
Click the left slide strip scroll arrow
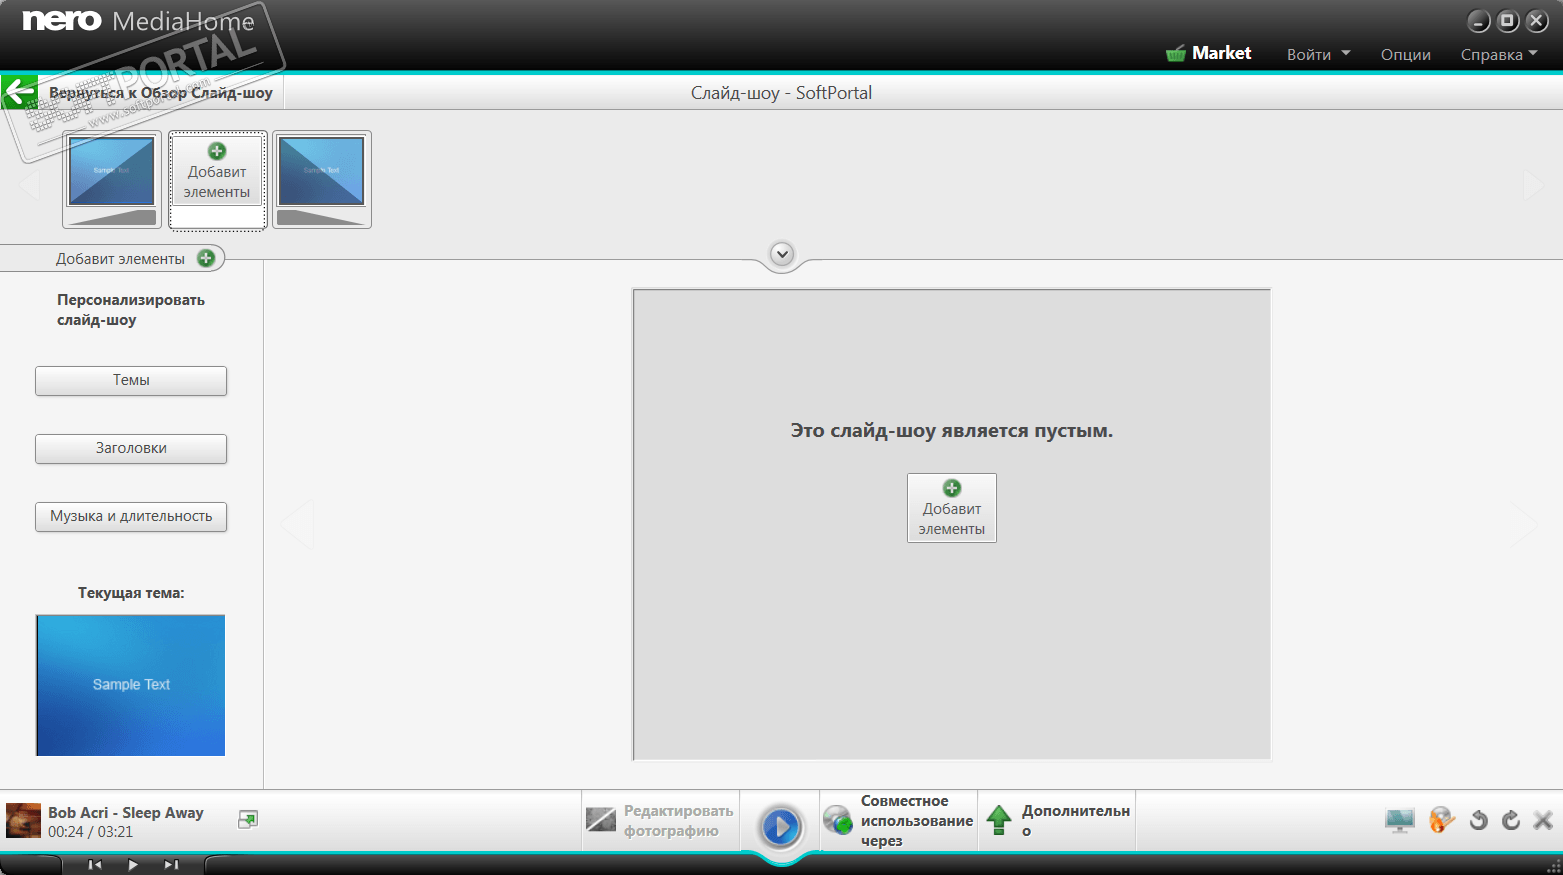point(29,183)
